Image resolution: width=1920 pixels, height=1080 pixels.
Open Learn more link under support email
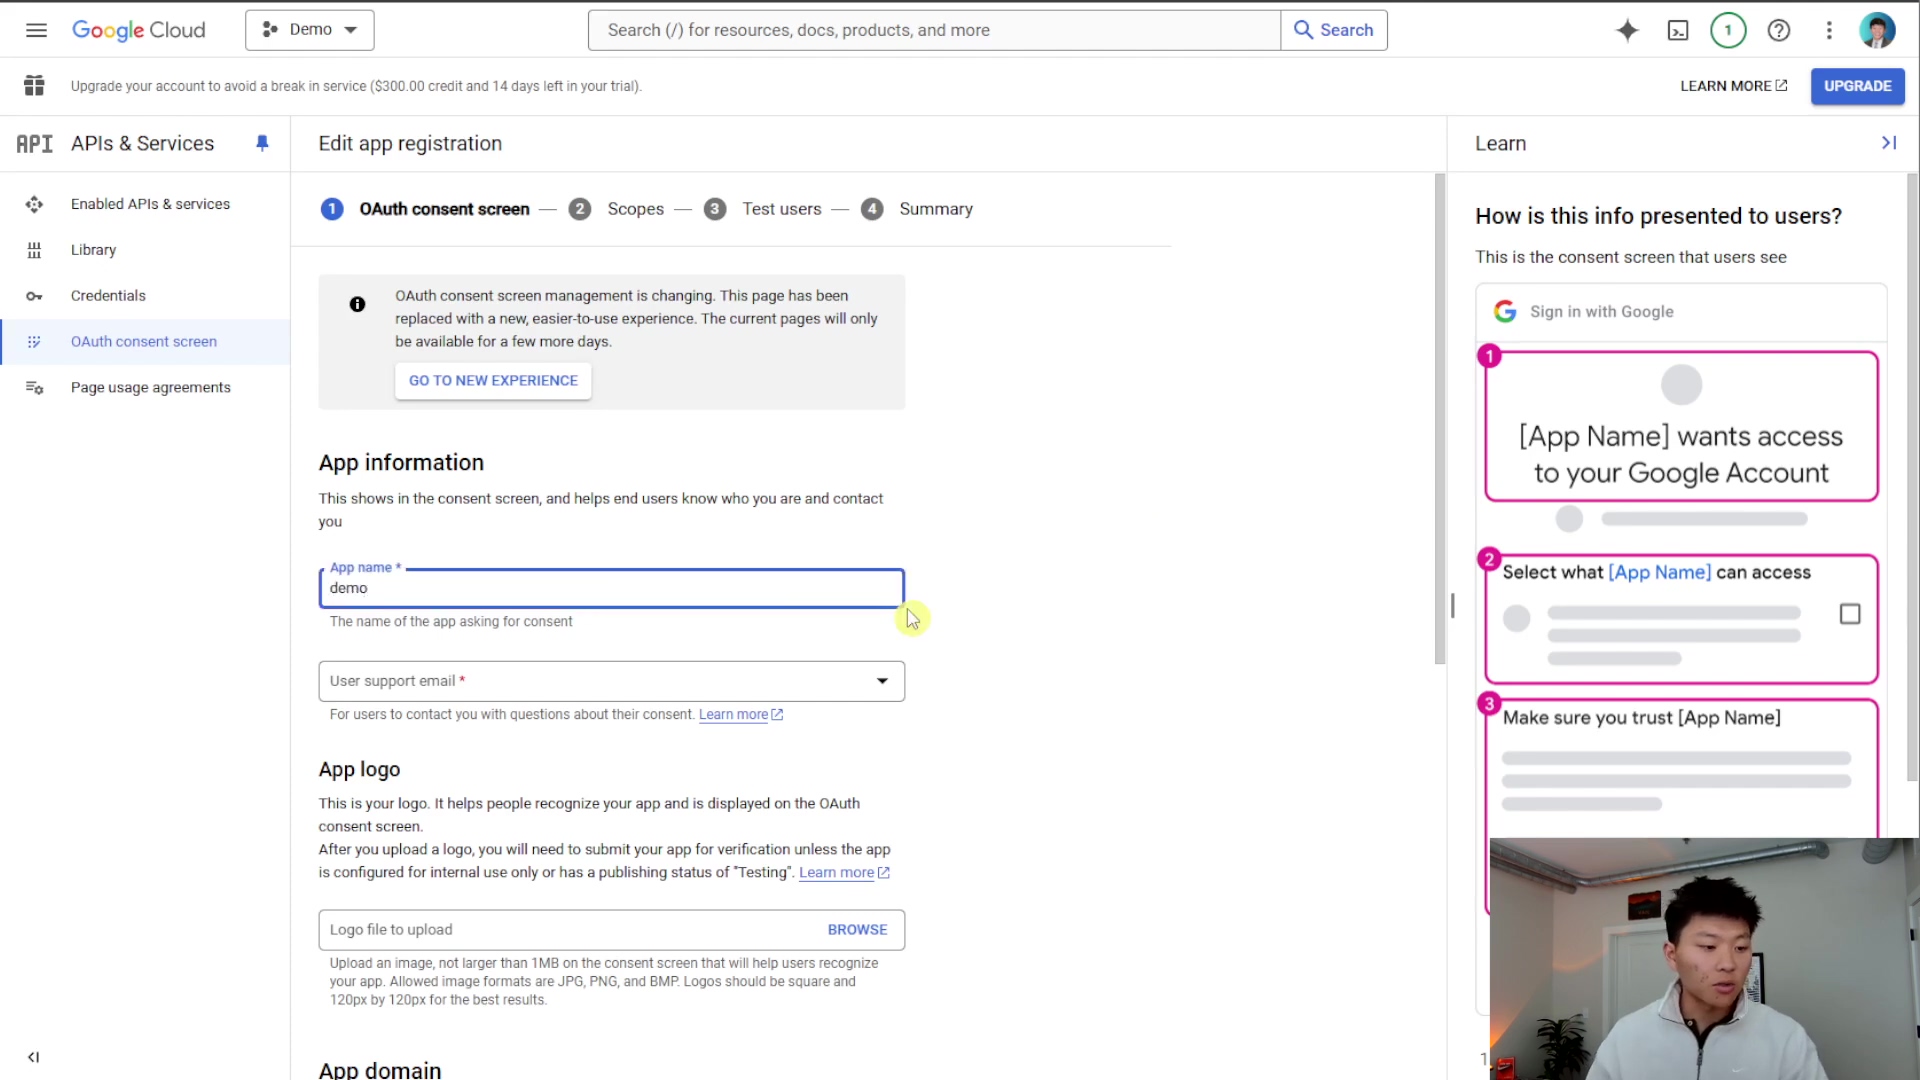pos(740,715)
